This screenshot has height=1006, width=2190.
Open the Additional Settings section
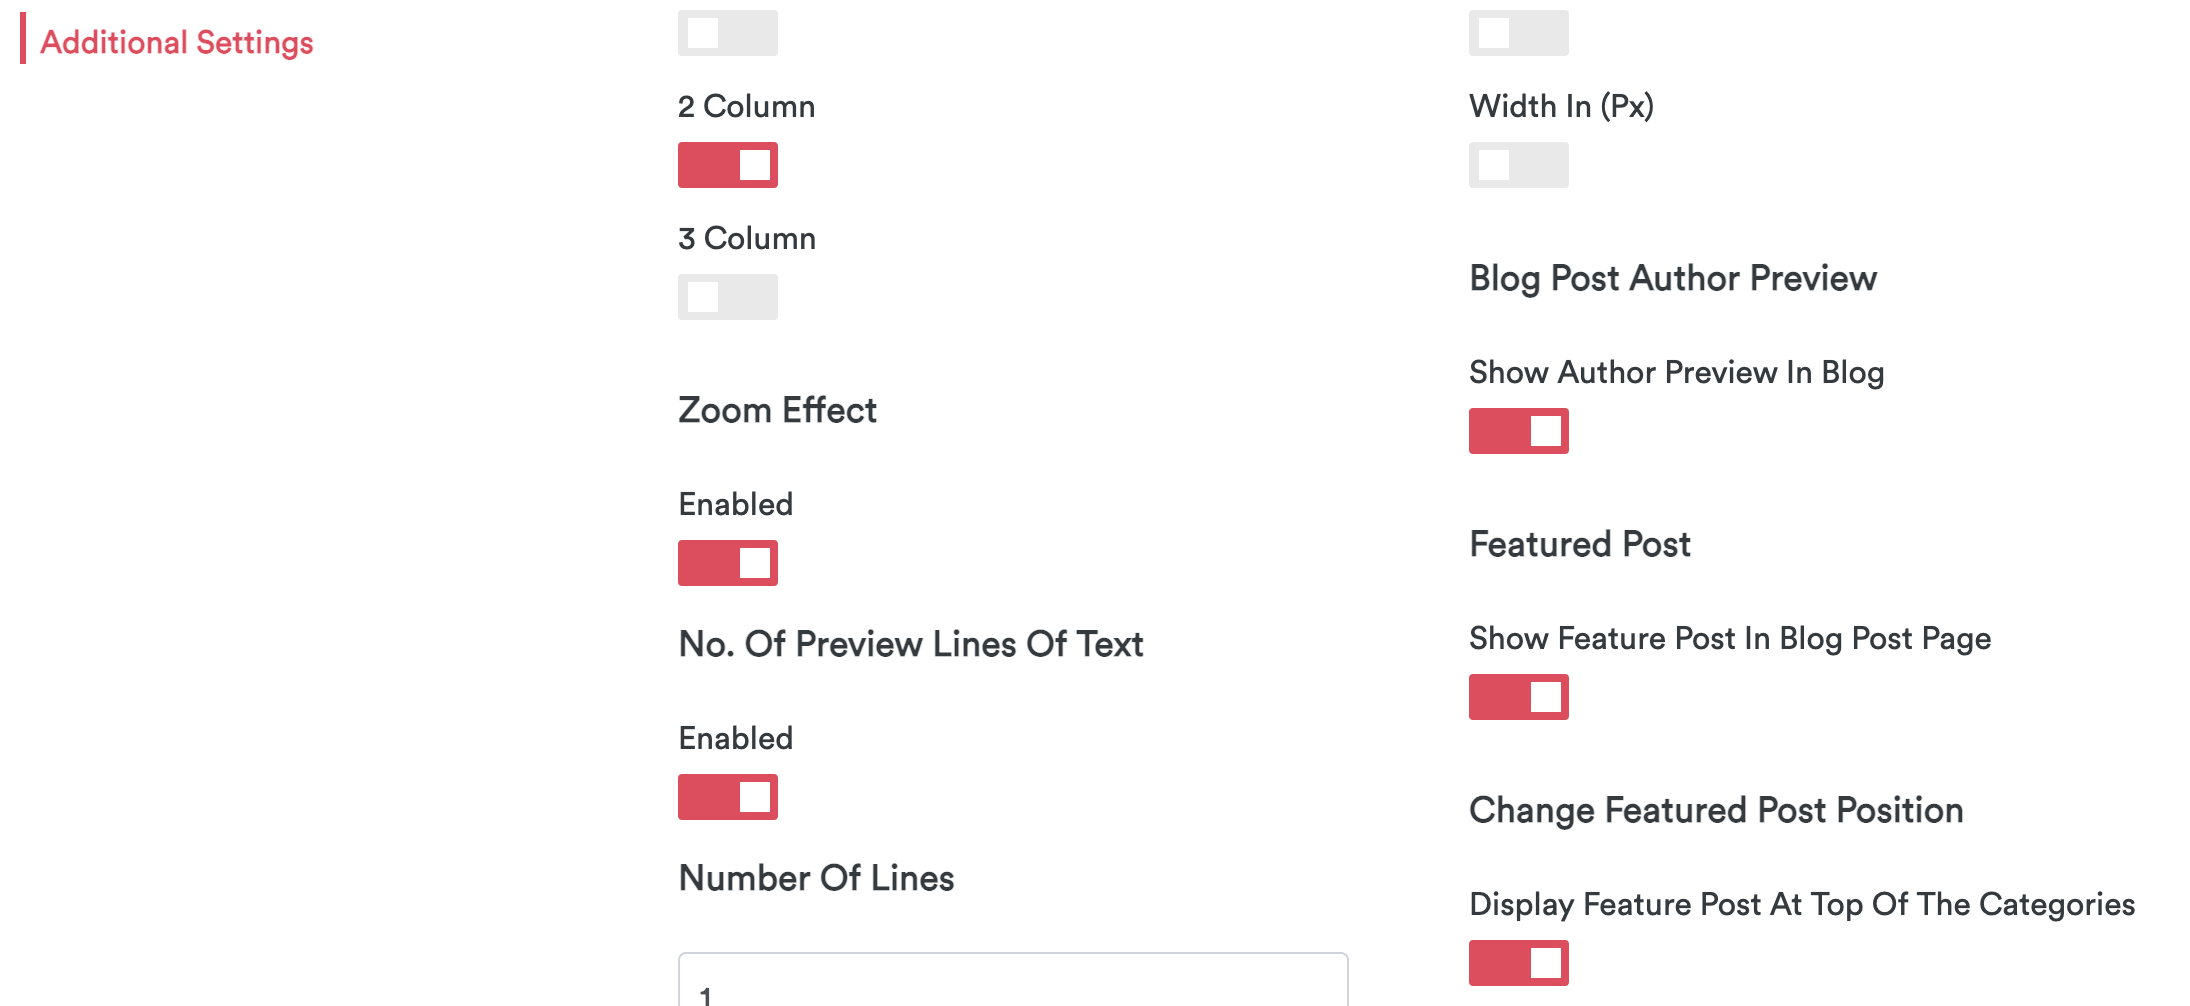tap(176, 42)
